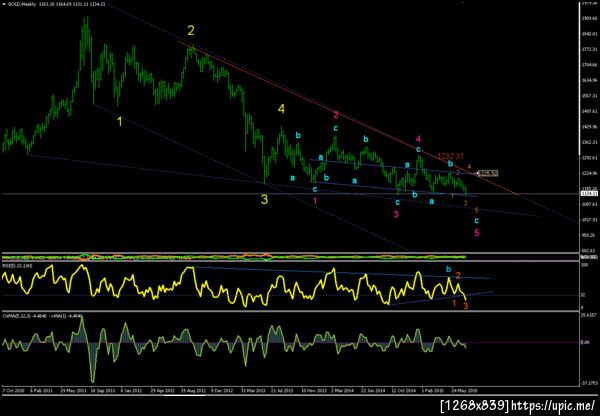
Task: Click the 7 Oct 2010 date label
Action: 12,391
